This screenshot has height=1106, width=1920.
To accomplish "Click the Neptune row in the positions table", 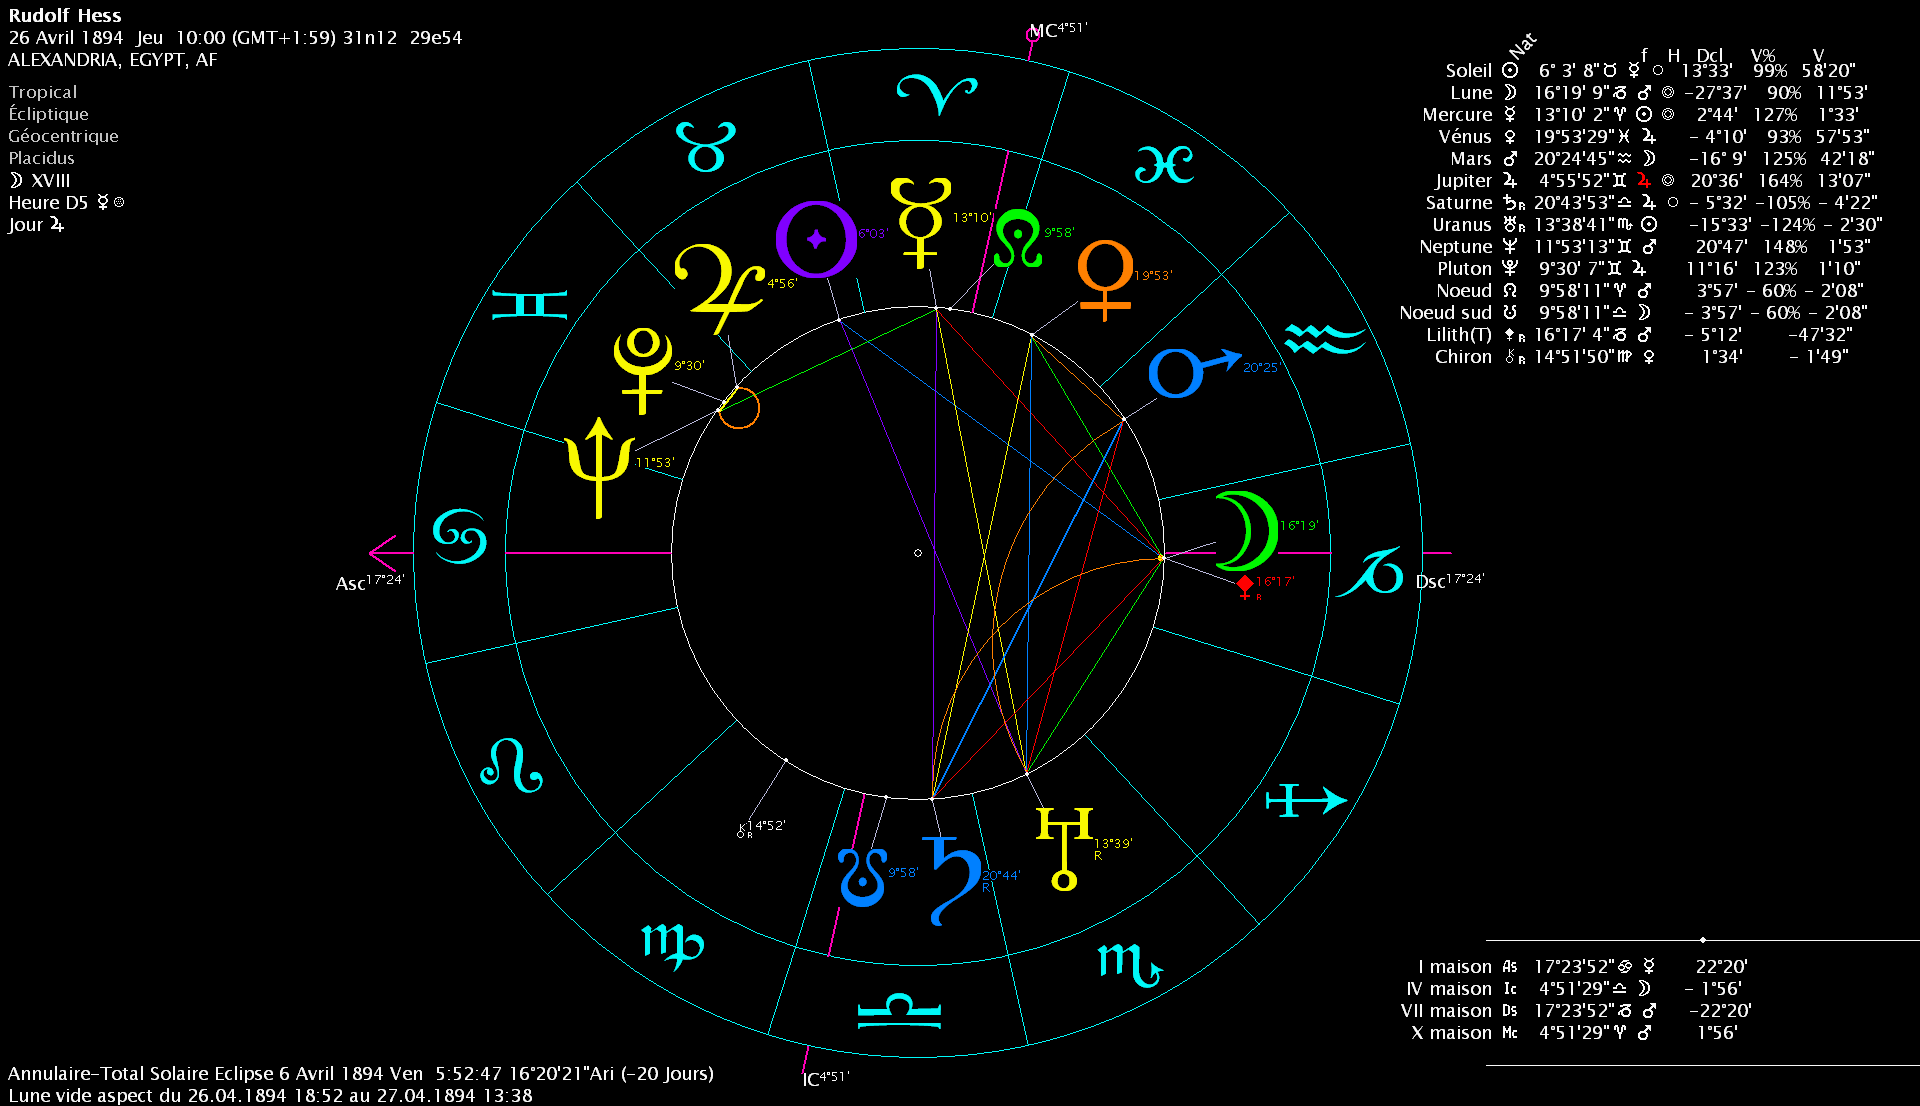I will 1645,246.
